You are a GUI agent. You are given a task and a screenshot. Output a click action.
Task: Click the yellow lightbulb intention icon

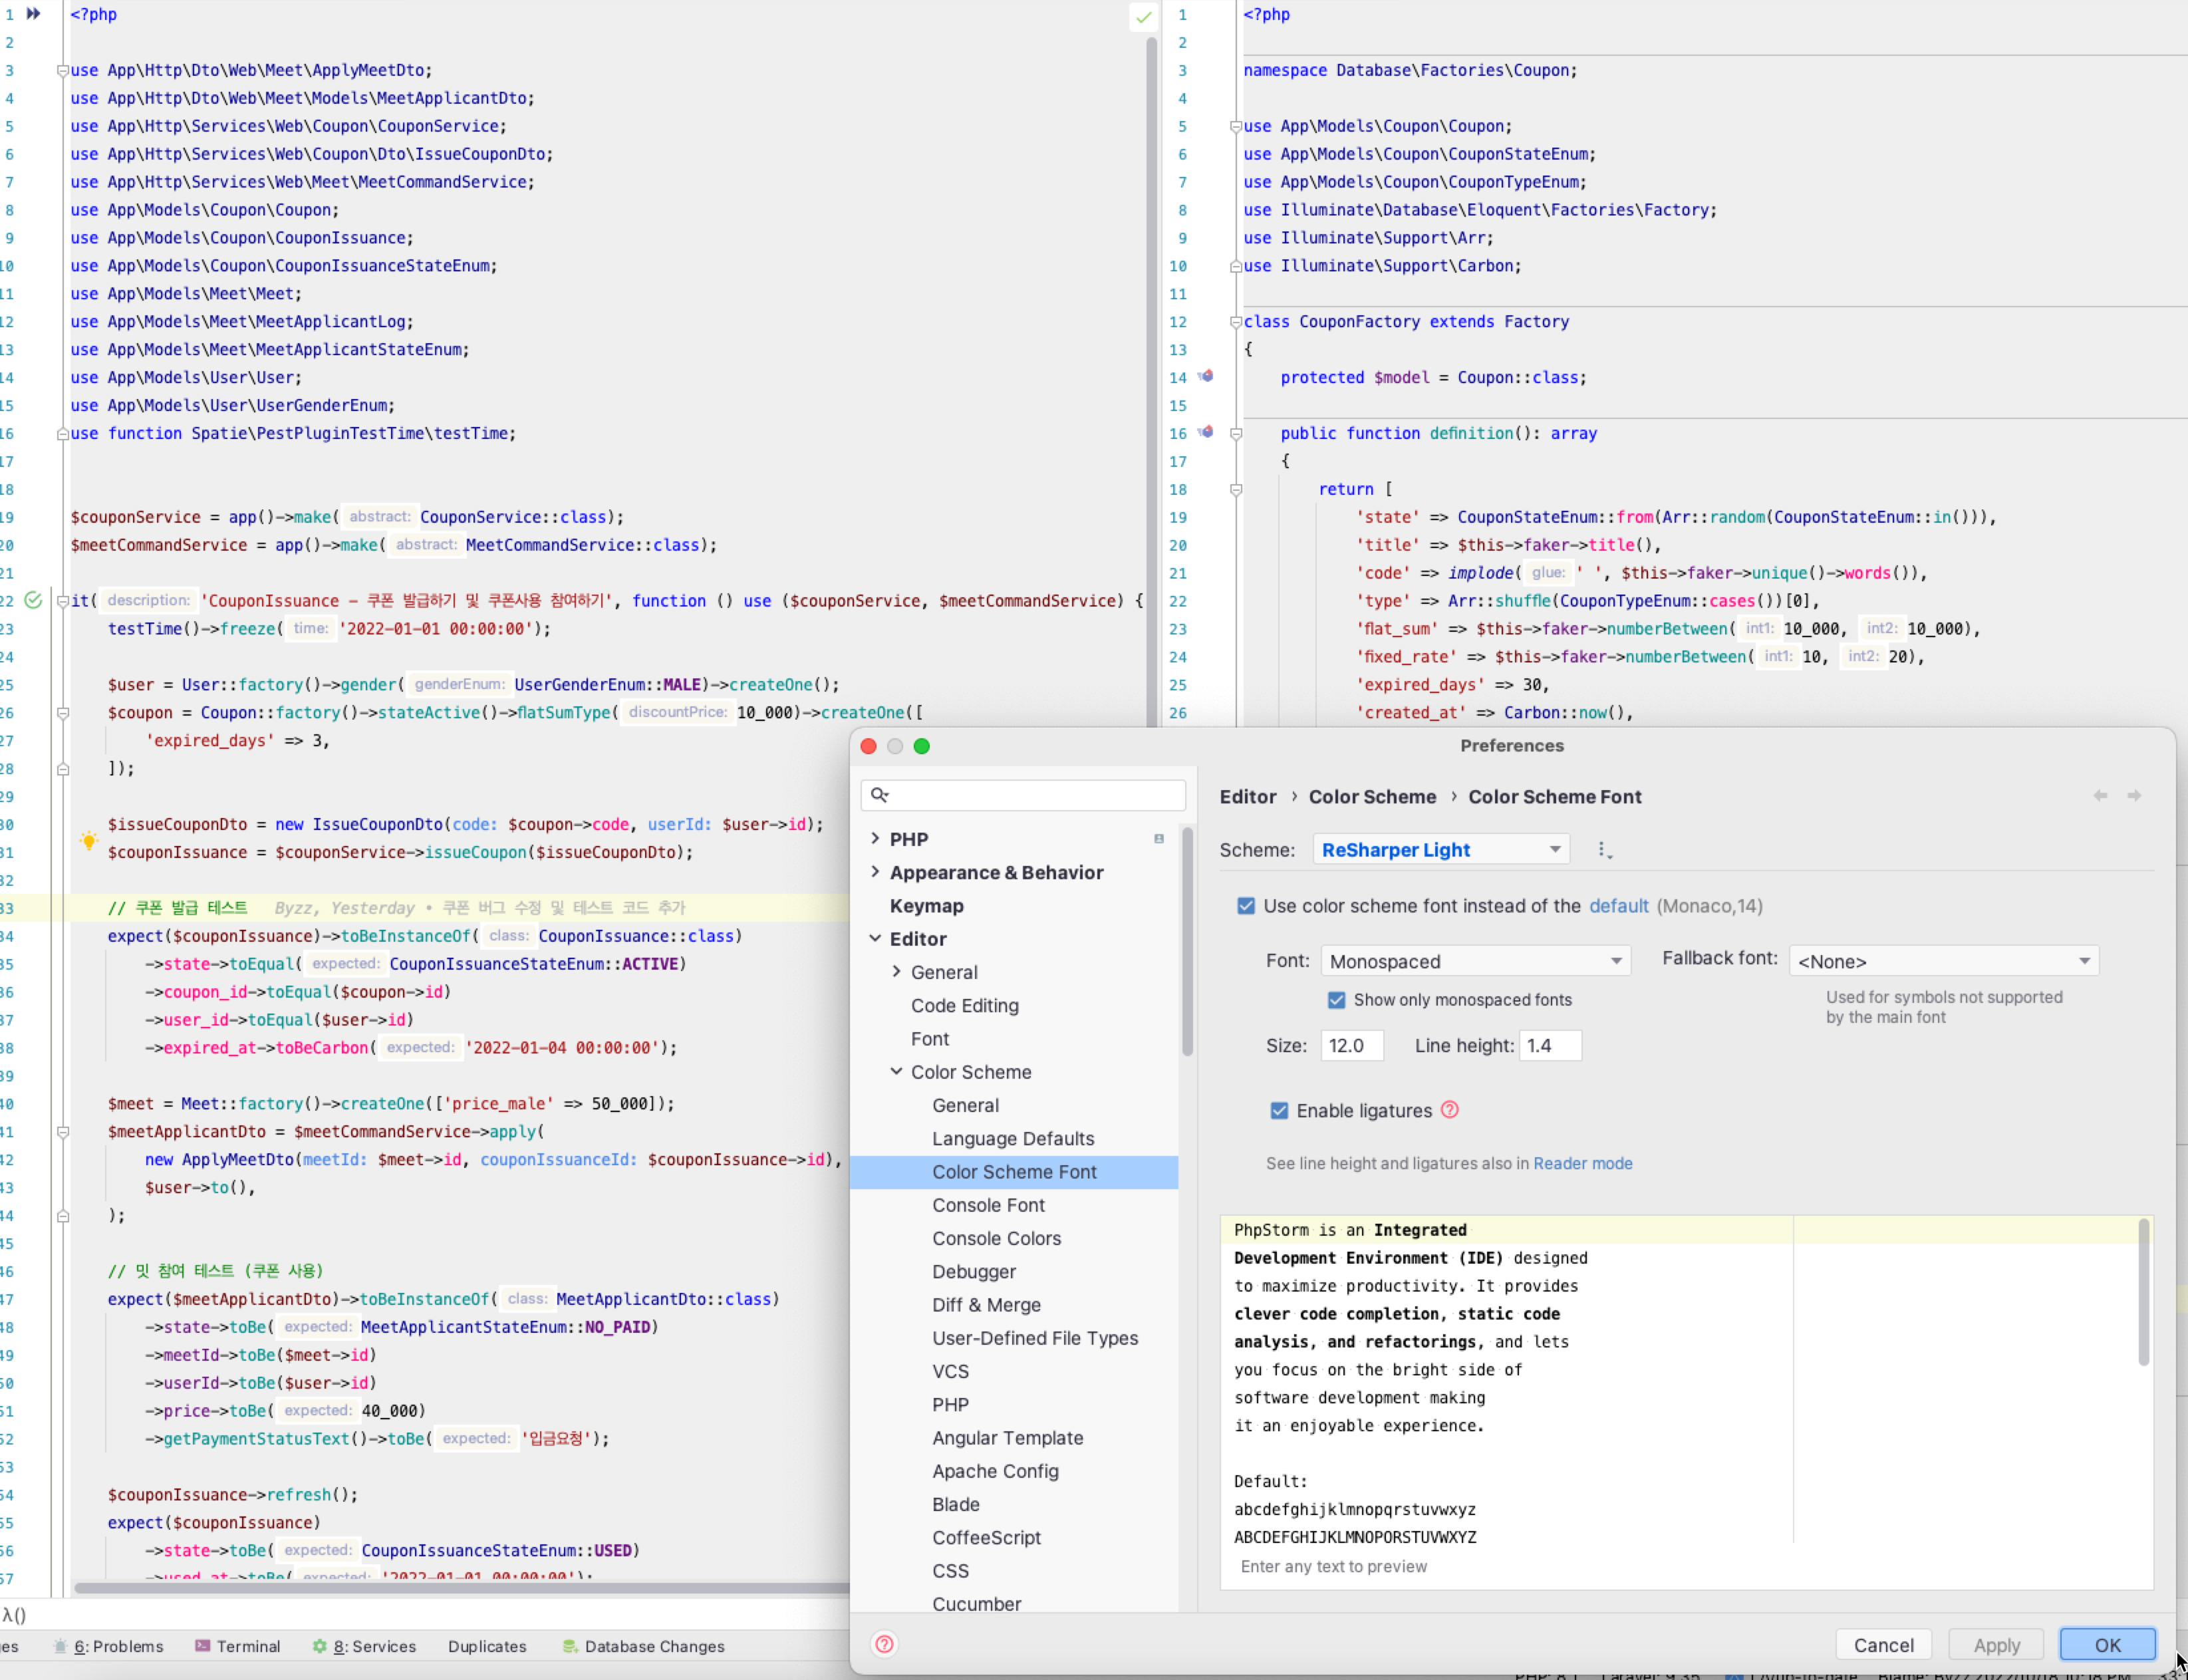click(x=88, y=841)
